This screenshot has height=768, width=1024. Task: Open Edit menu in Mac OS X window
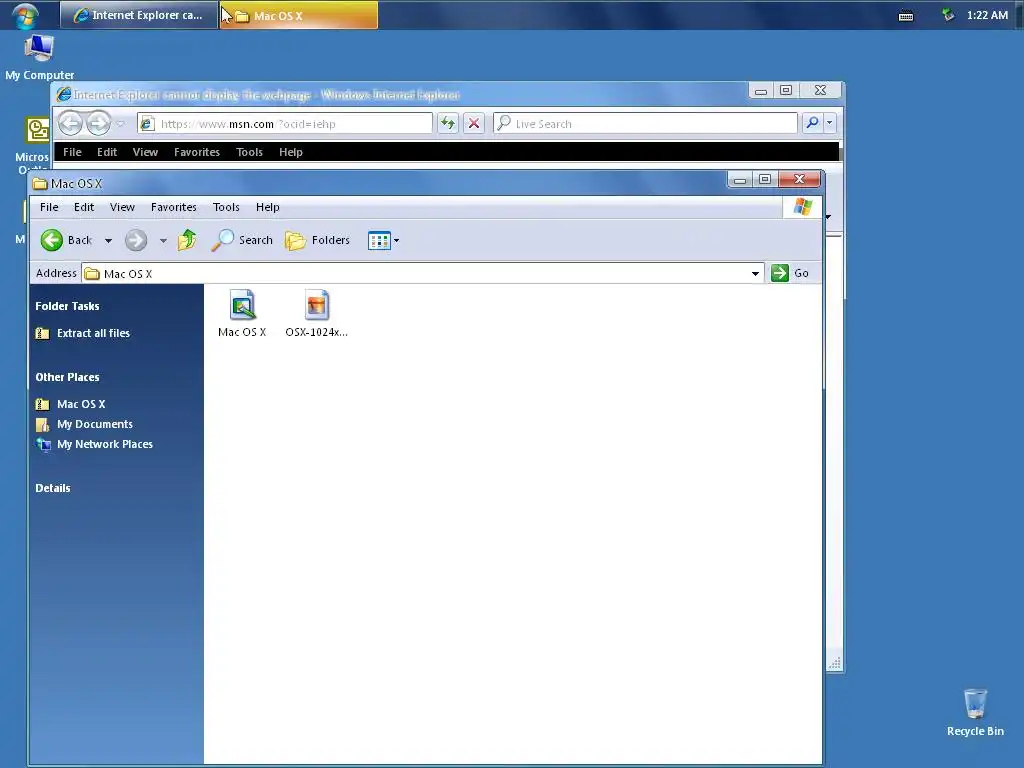(84, 207)
